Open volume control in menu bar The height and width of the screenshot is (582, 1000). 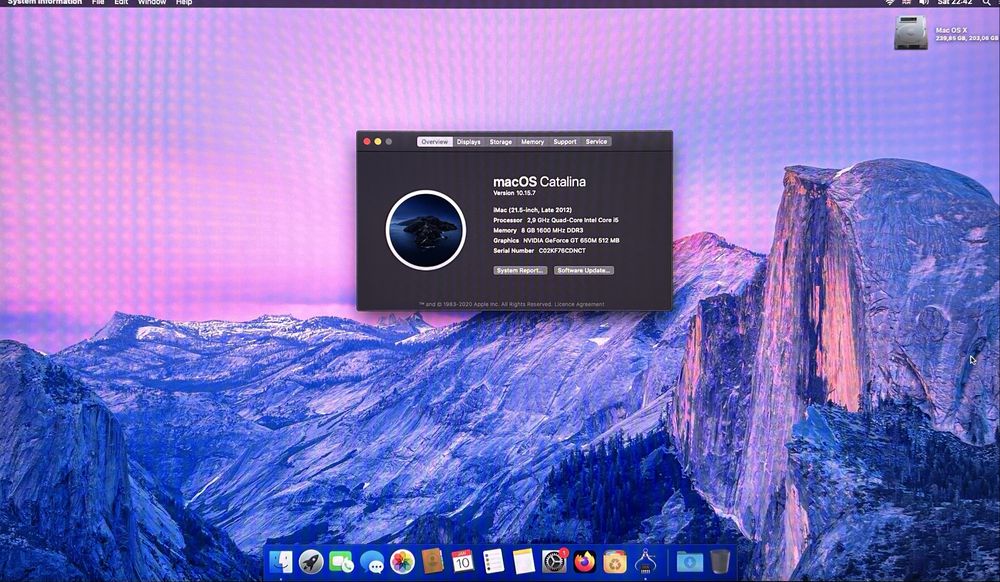pyautogui.click(x=924, y=3)
